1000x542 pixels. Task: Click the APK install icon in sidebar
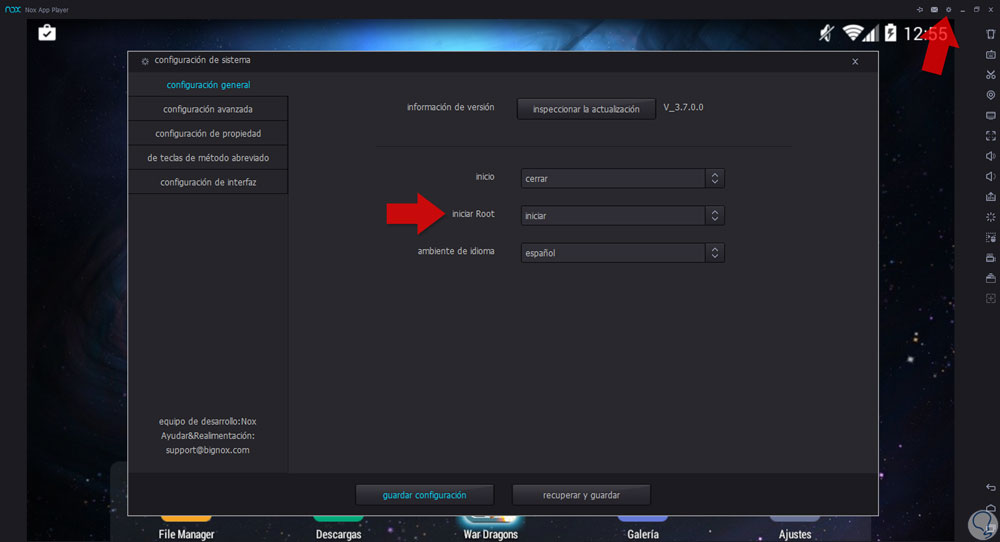click(x=990, y=197)
